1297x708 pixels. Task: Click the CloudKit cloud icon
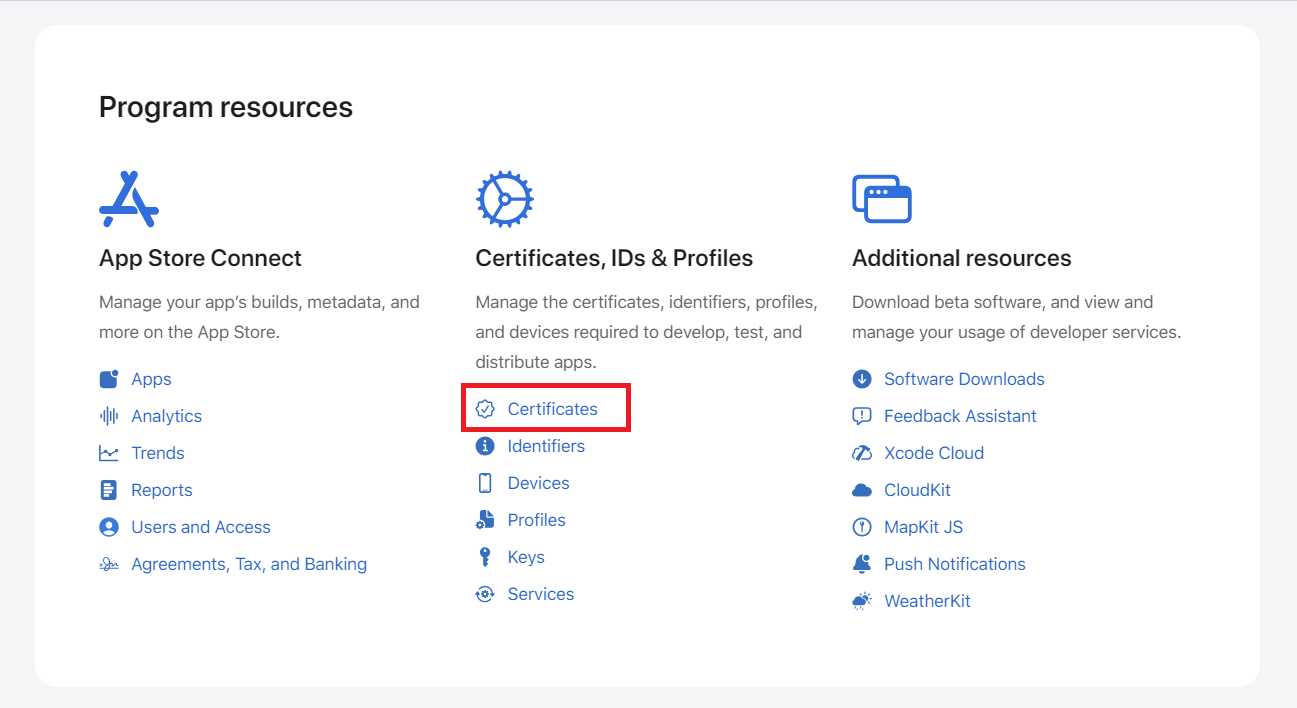coord(862,490)
